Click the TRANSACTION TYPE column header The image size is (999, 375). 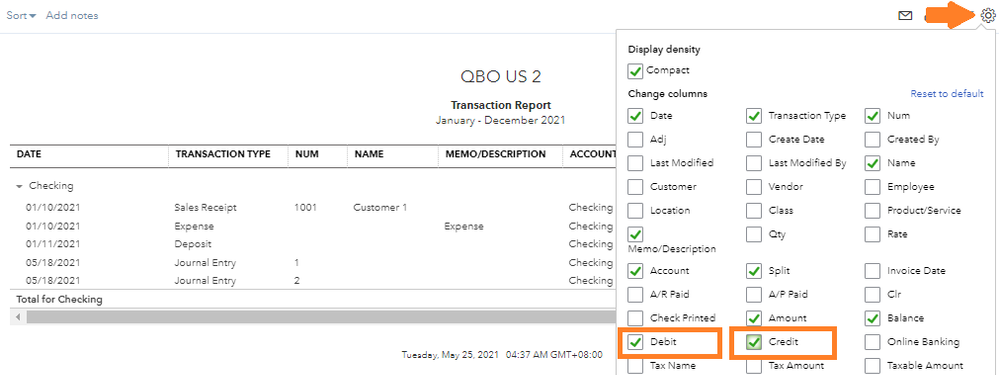(223, 154)
